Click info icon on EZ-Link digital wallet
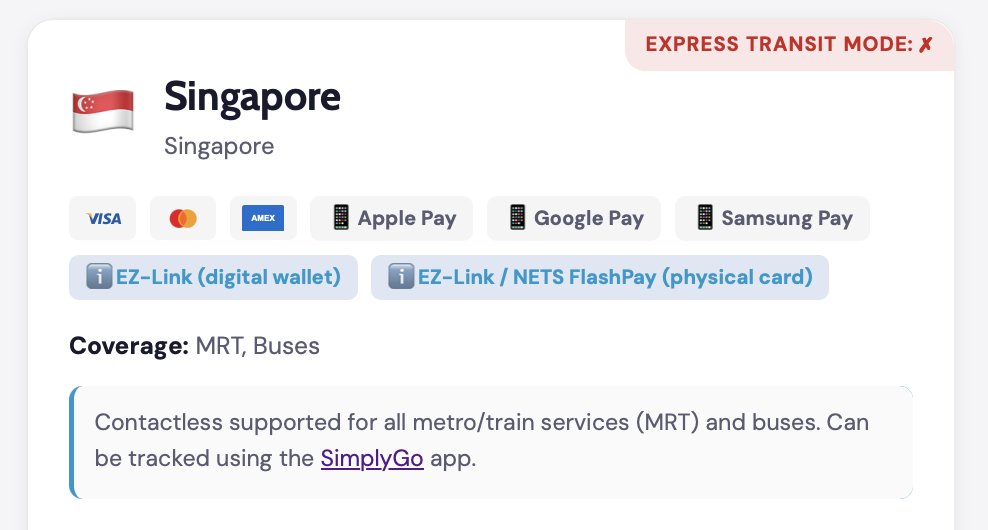This screenshot has width=988, height=530. tap(99, 277)
